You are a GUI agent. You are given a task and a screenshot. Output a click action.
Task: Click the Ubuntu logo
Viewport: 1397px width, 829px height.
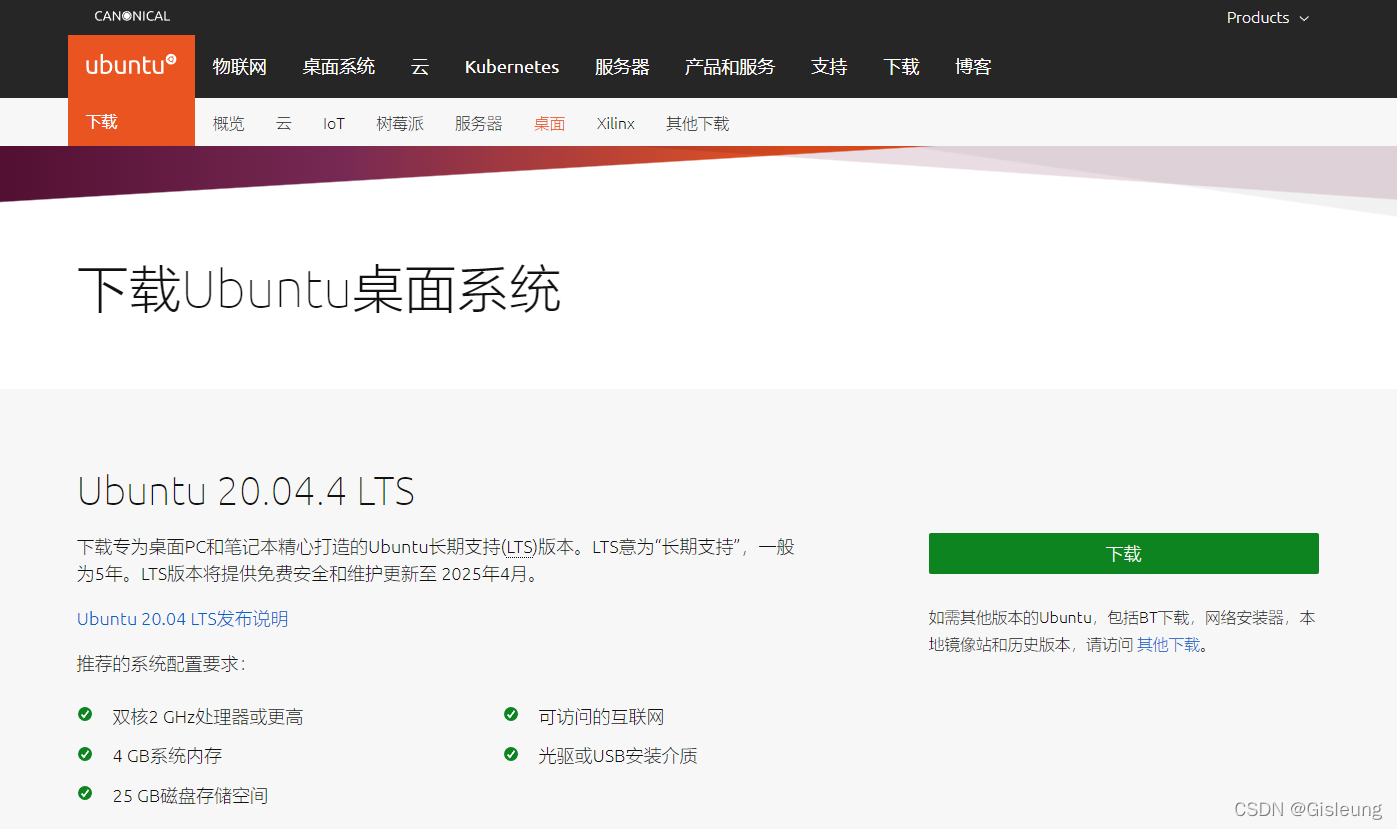(x=131, y=66)
